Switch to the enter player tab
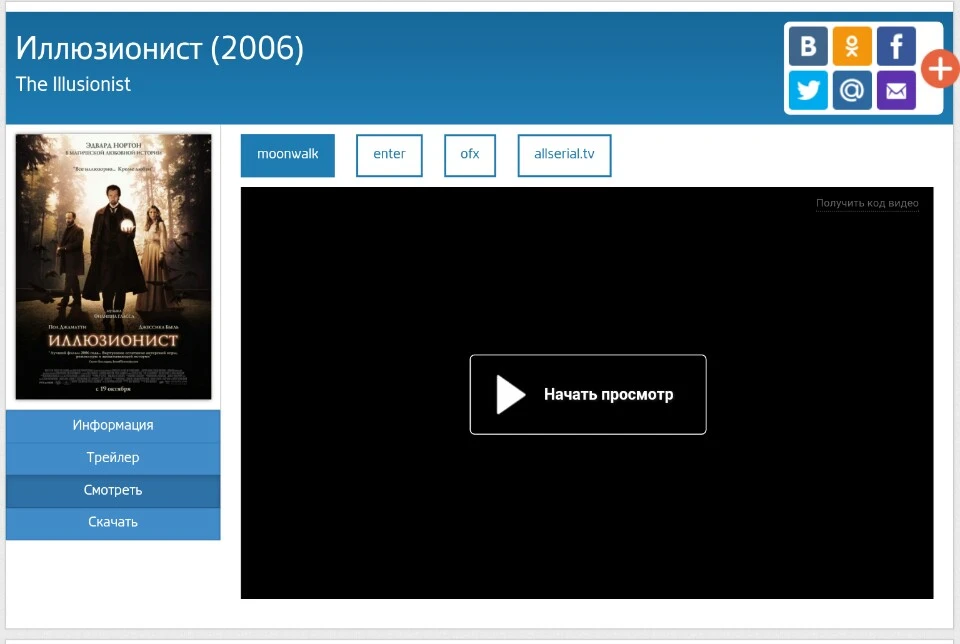Screen dimensions: 960x644 coord(389,155)
